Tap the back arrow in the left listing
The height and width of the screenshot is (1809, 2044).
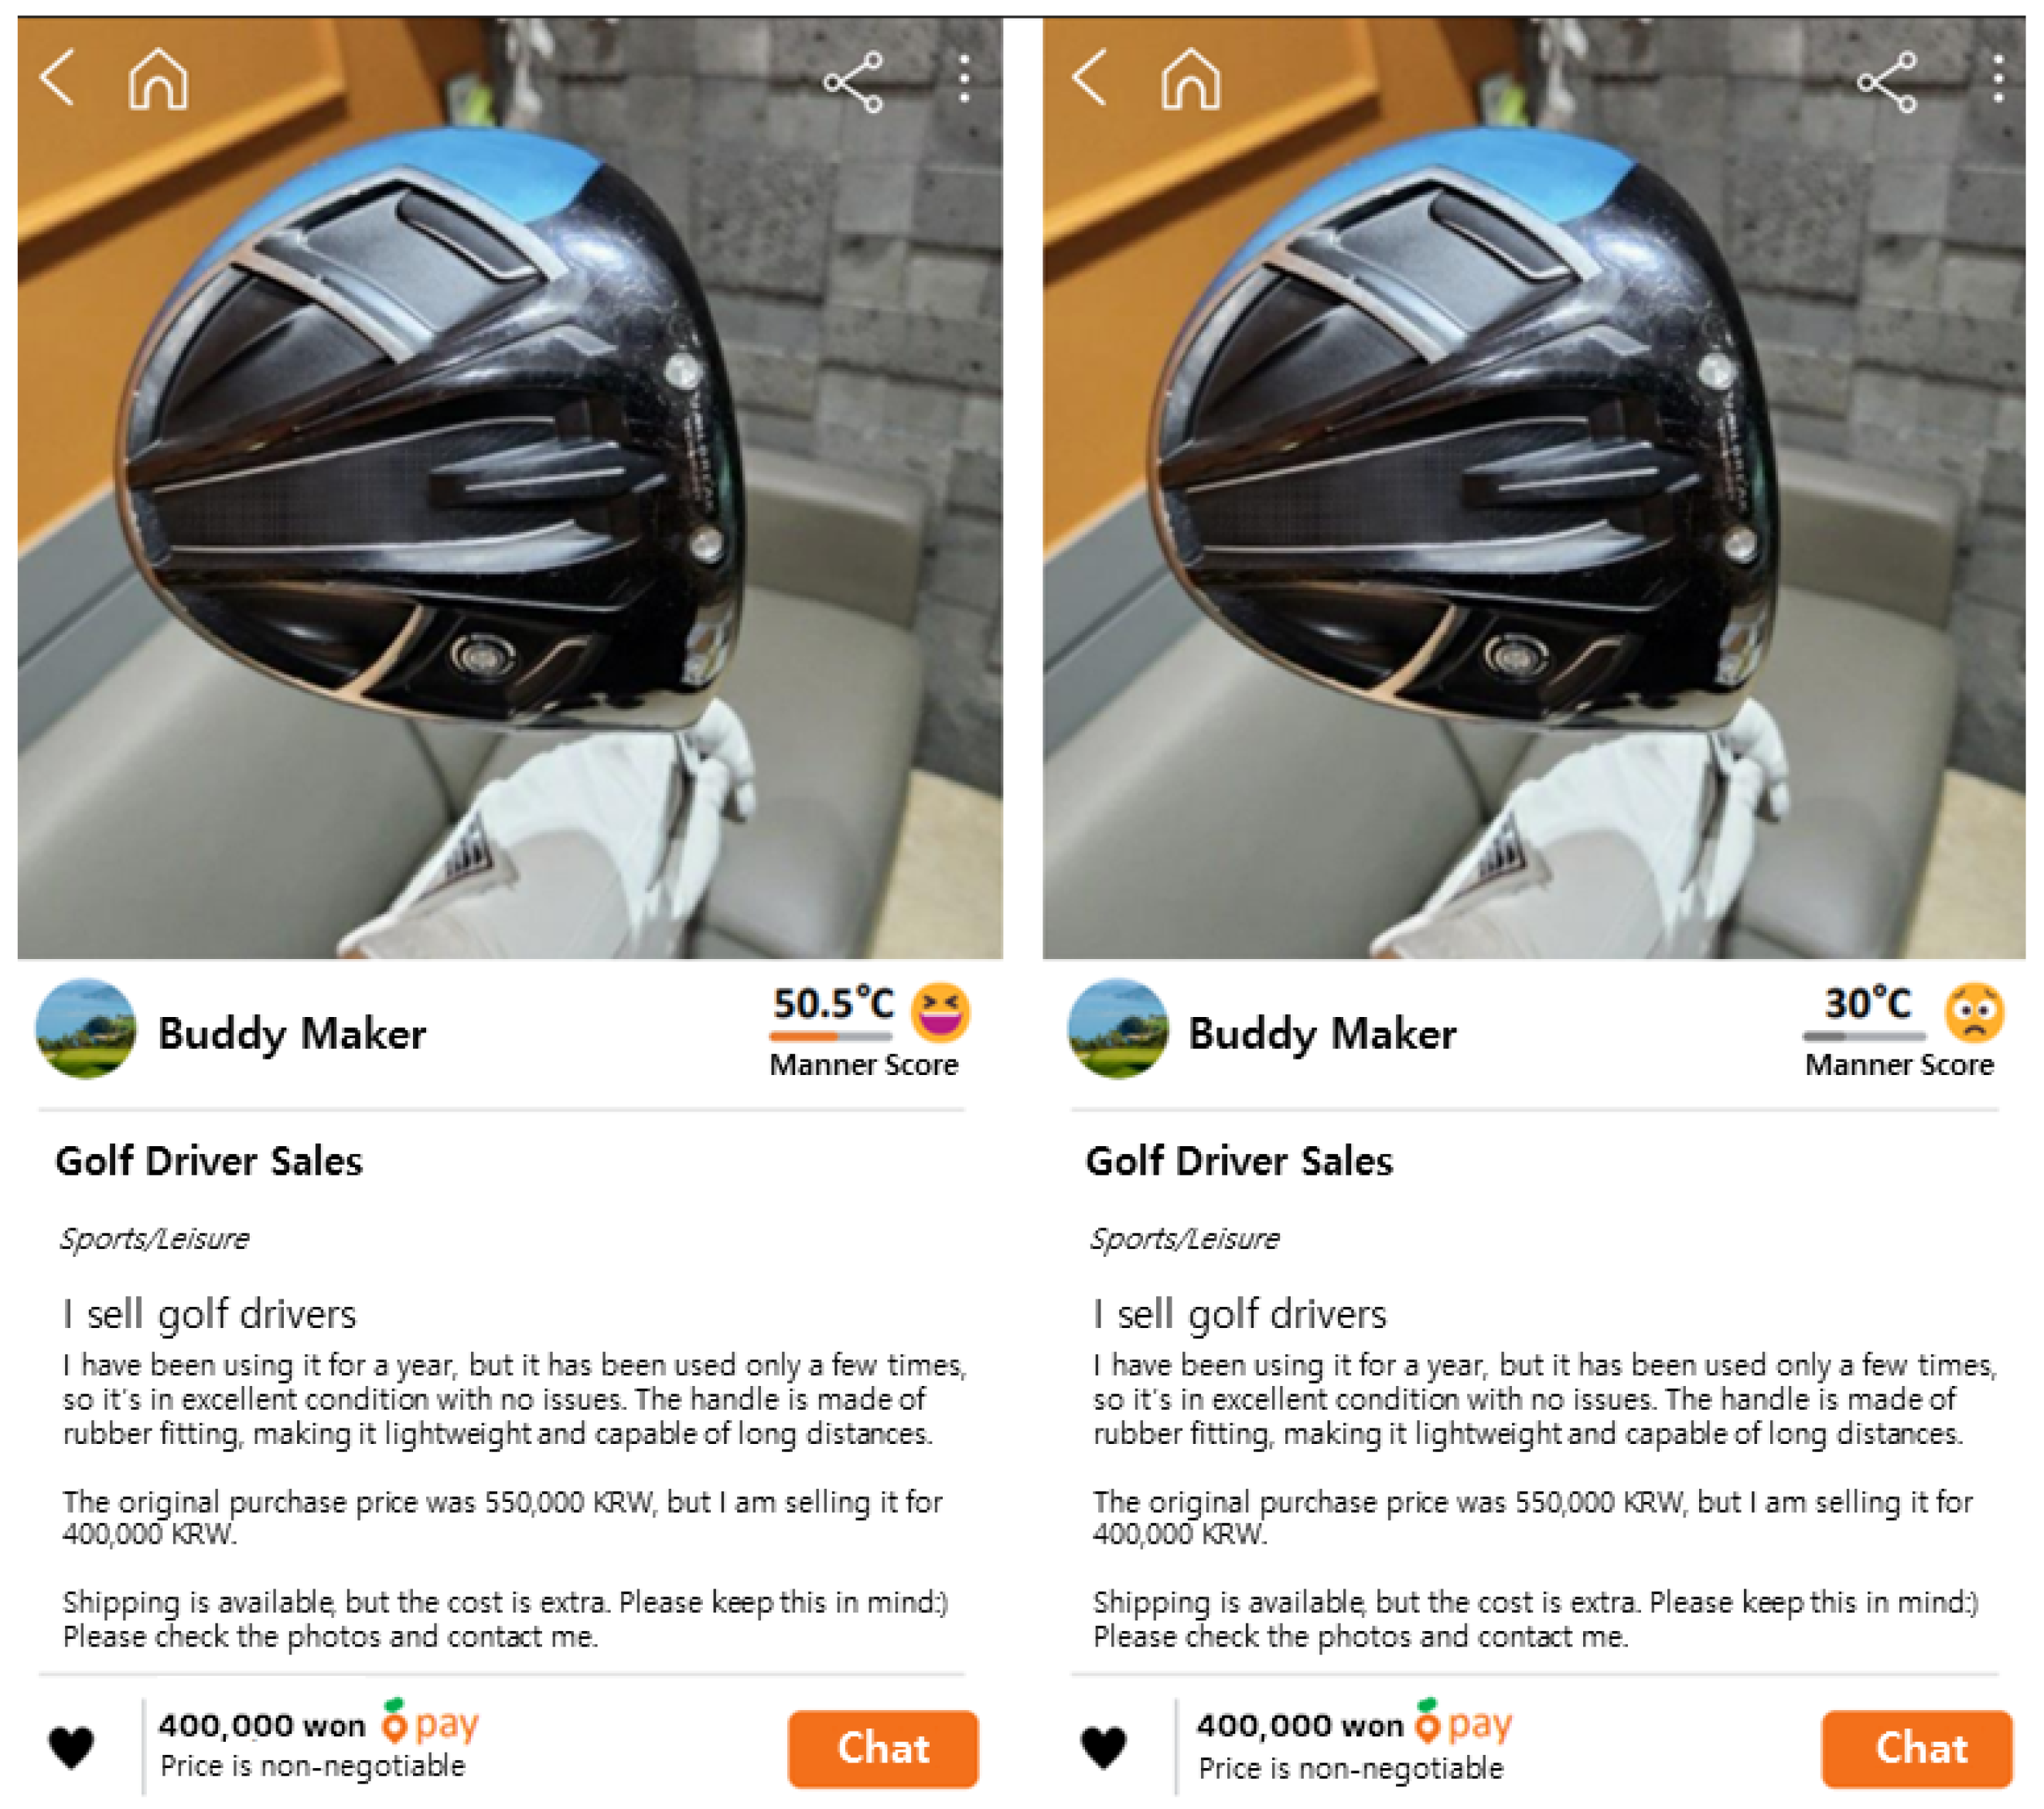click(x=57, y=78)
